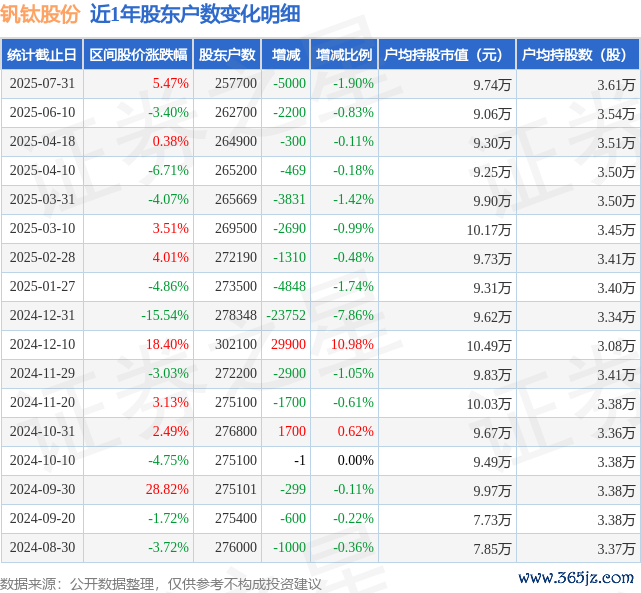Click the -1.90% change ratio
This screenshot has width=641, height=593.
(353, 83)
